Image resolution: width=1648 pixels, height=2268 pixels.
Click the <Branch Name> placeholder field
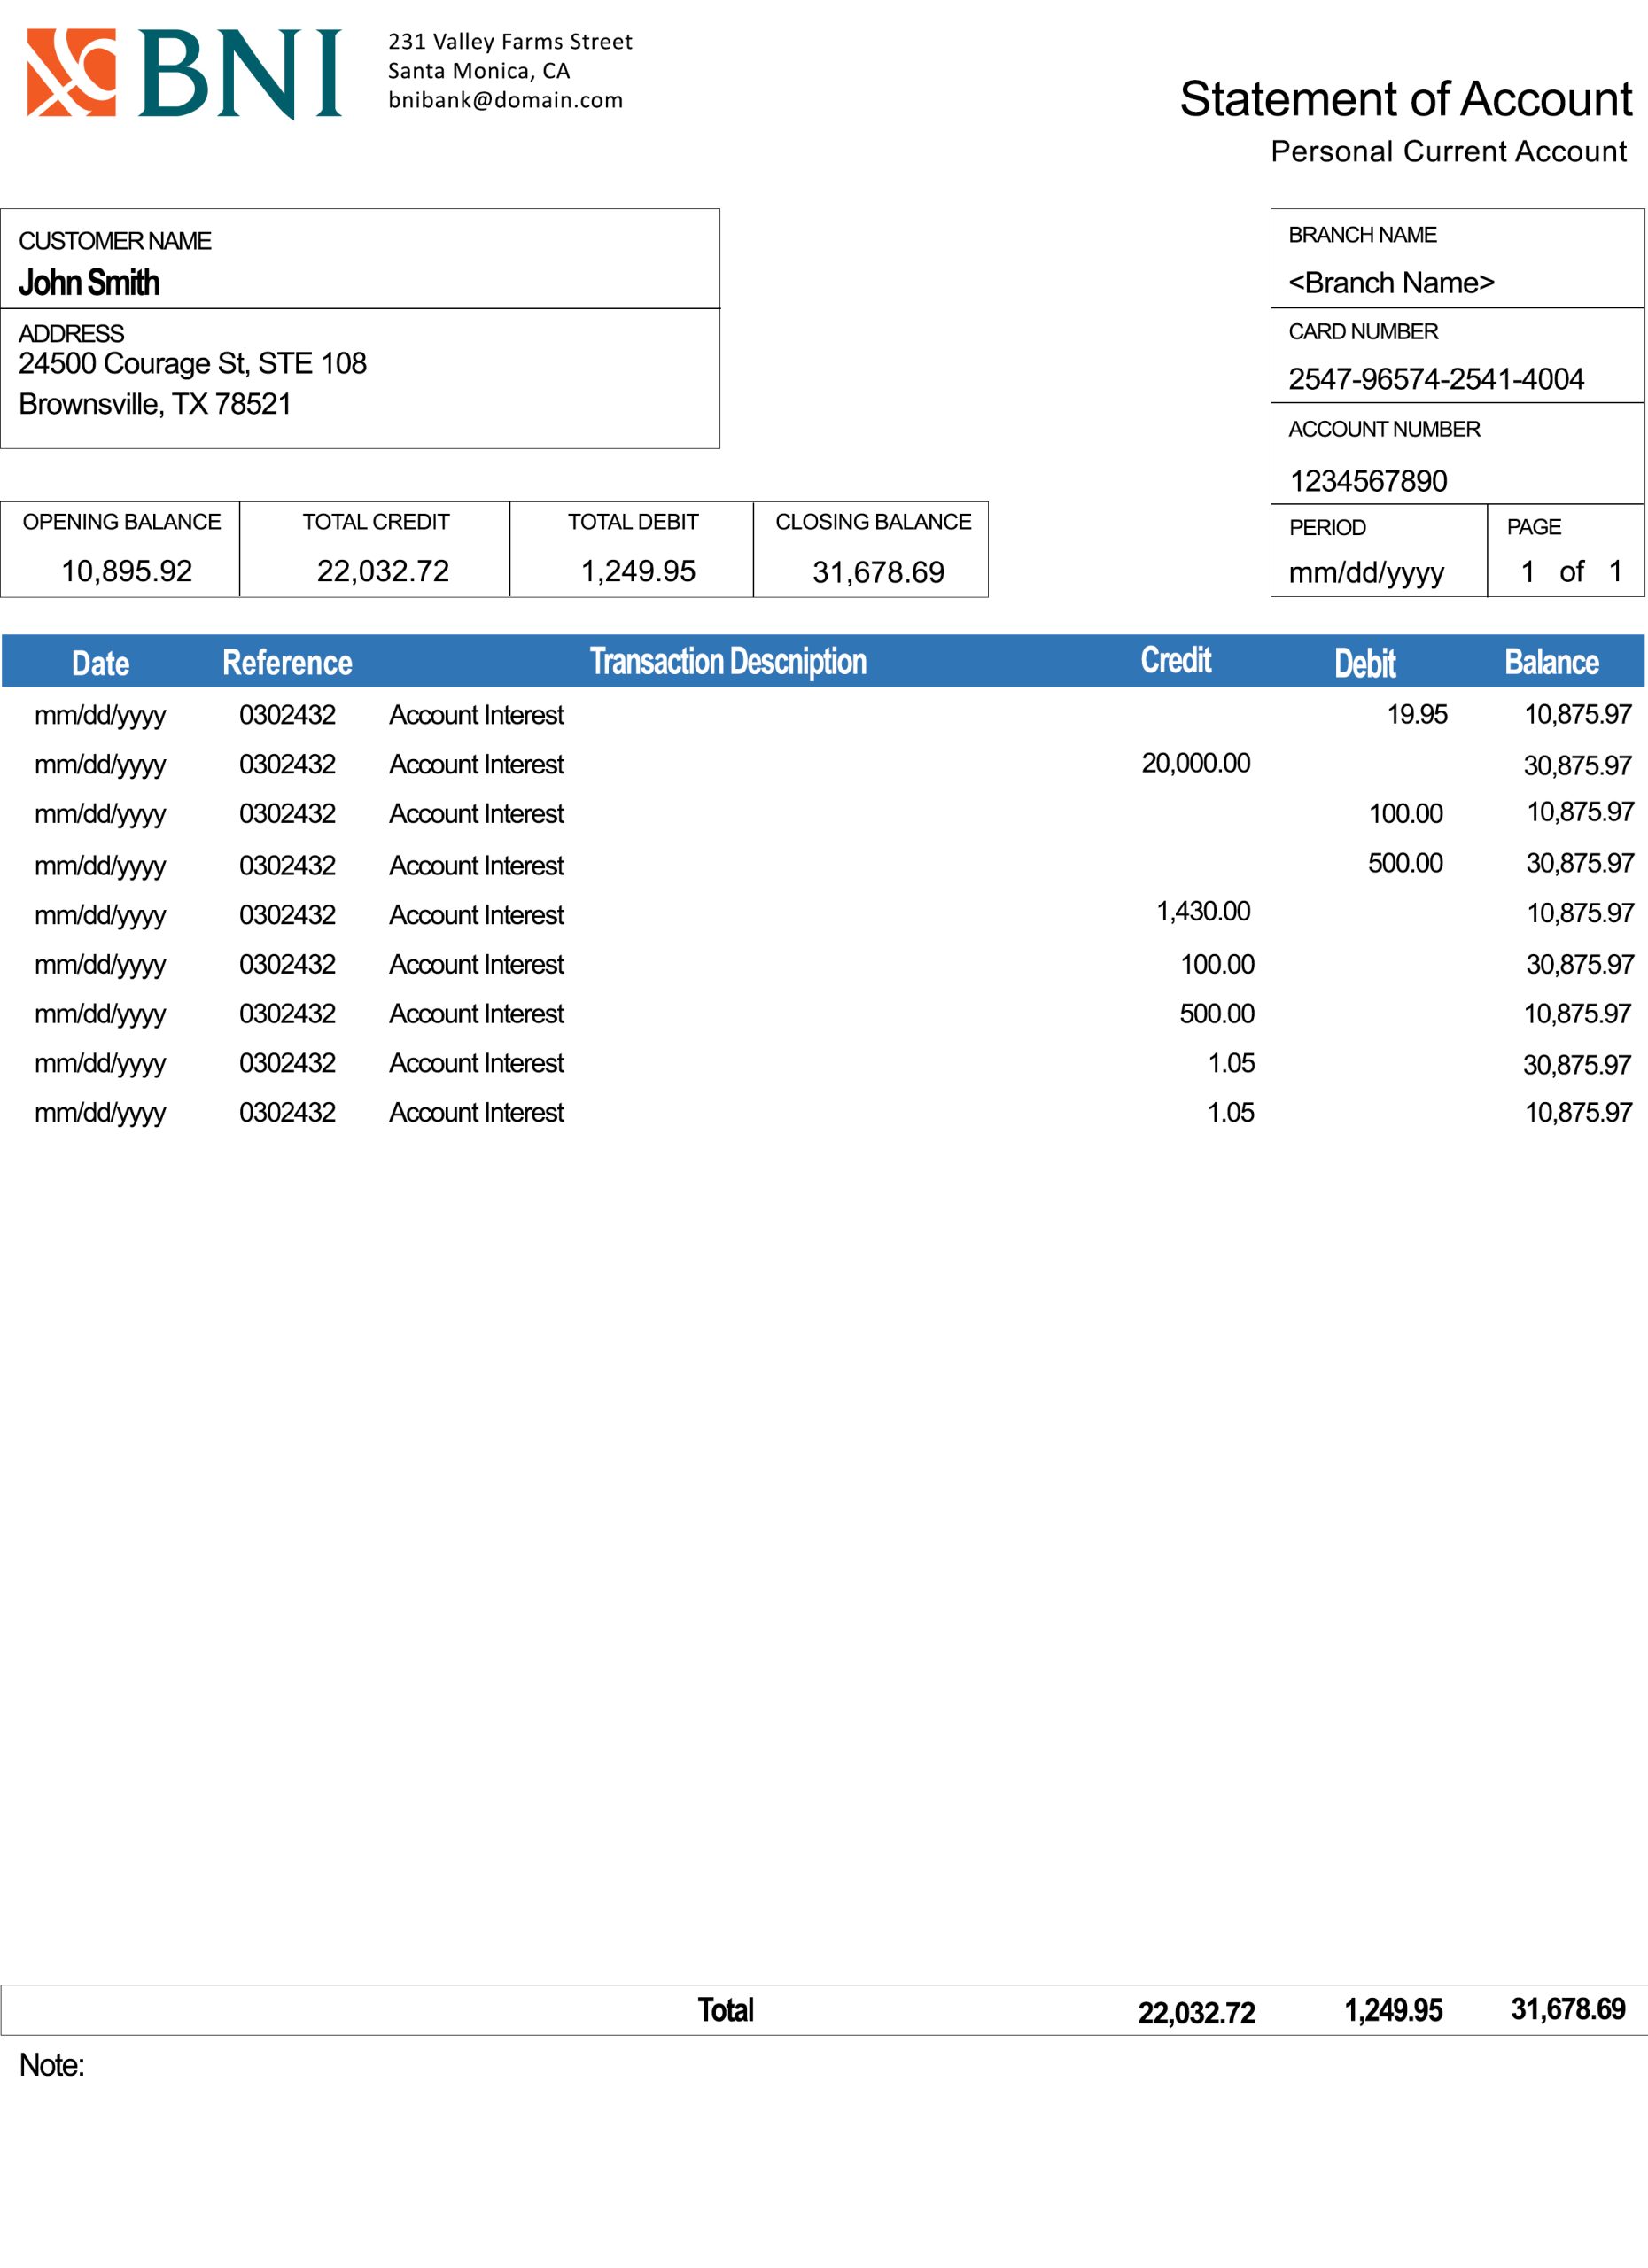click(1391, 283)
